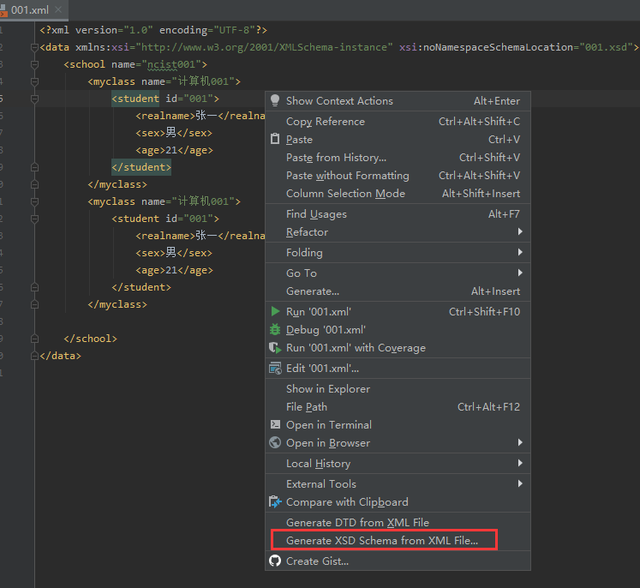Click the highlighted </student> closing tag
Screen dimensions: 640x588
(x=141, y=167)
